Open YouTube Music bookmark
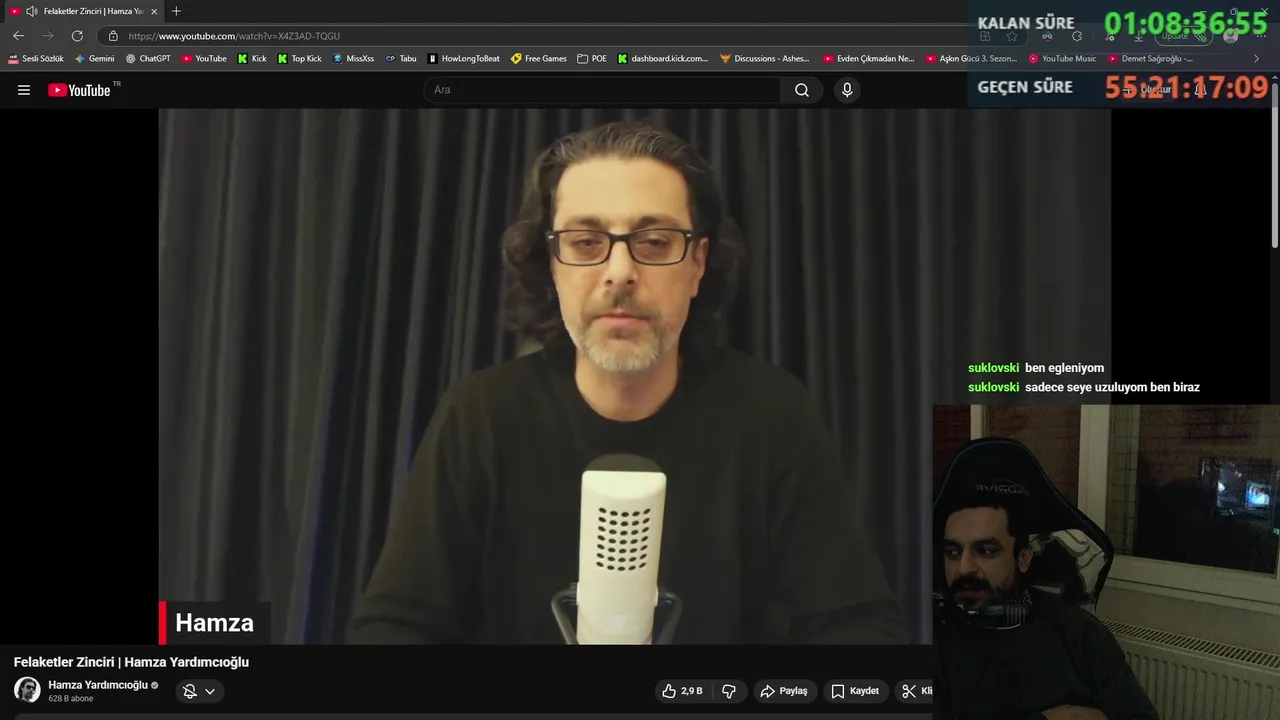Screen dimensions: 1280x720 pos(1062,59)
